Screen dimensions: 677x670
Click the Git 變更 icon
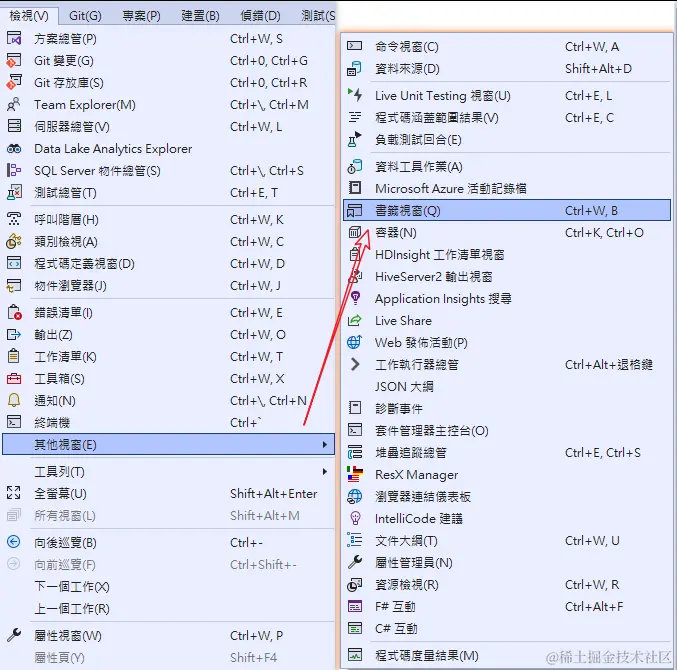[x=14, y=60]
